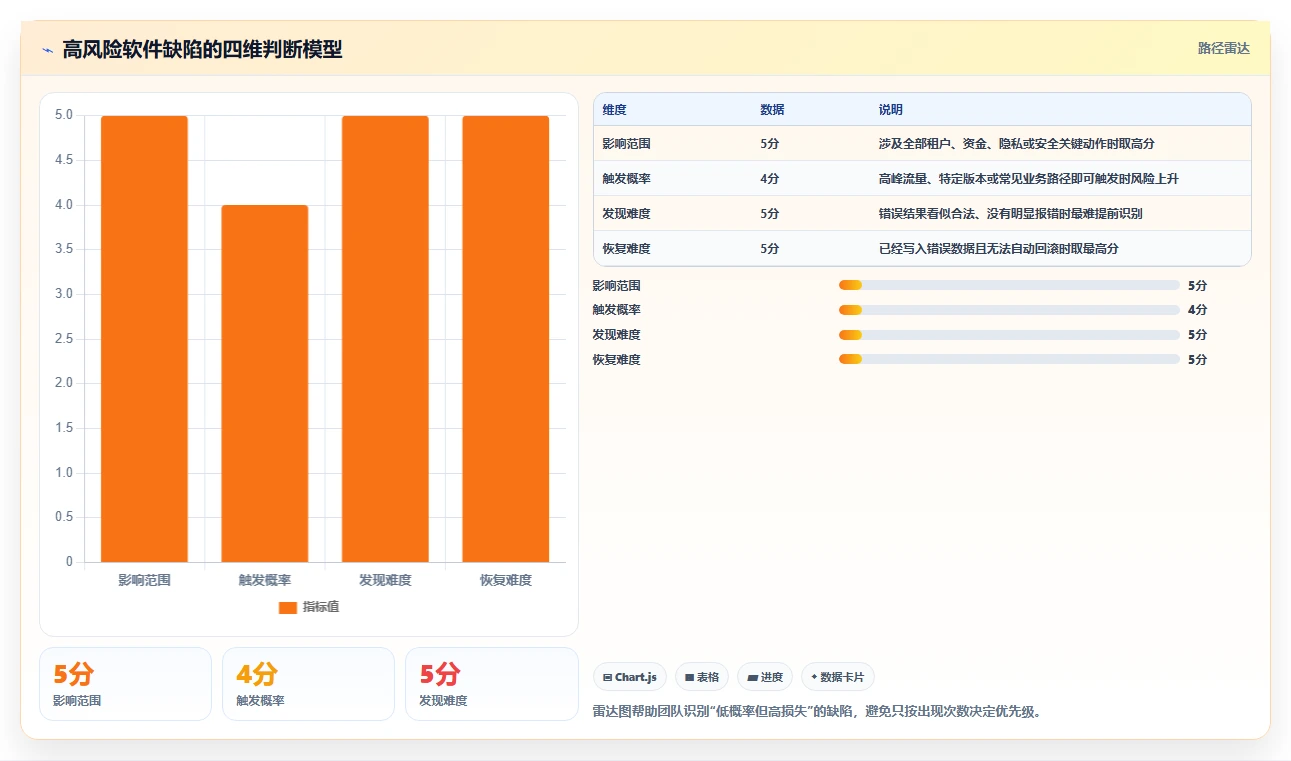The image size is (1291, 761).
Task: Click the 影响范围 x-axis label
Action: 144,580
